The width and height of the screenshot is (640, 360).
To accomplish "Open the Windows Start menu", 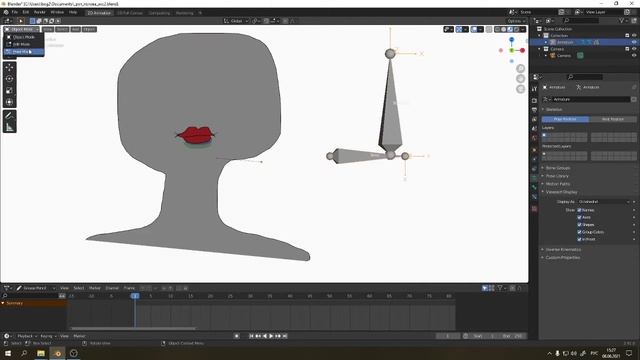I will (8, 353).
